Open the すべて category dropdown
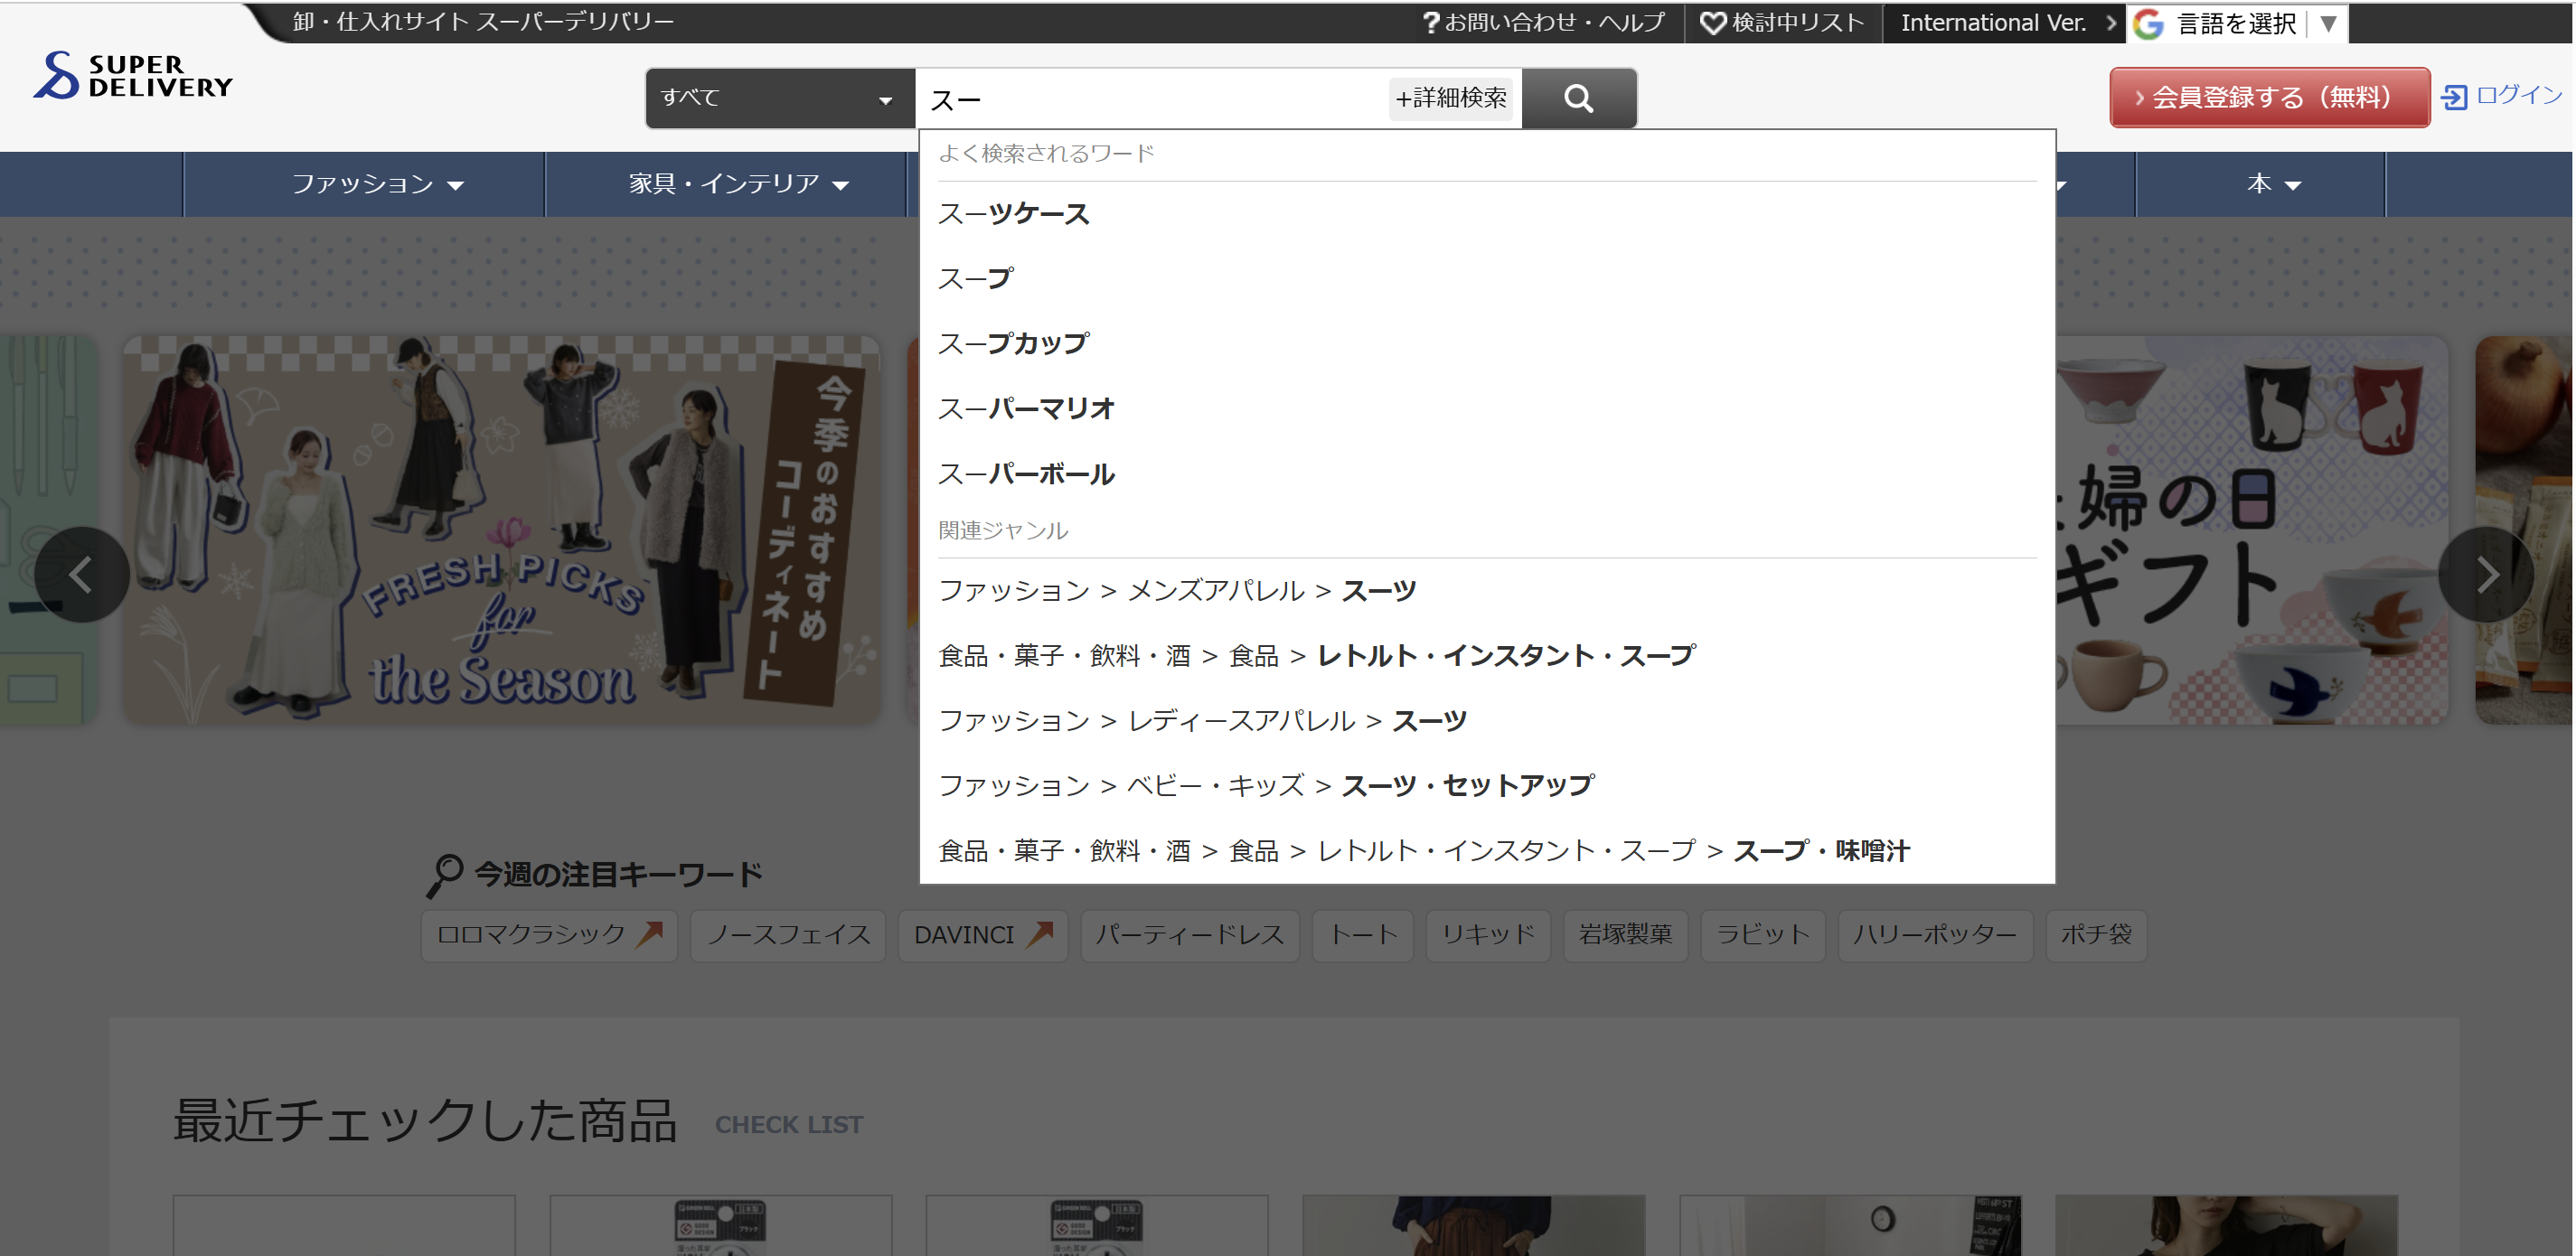The height and width of the screenshot is (1256, 2576). 779,98
